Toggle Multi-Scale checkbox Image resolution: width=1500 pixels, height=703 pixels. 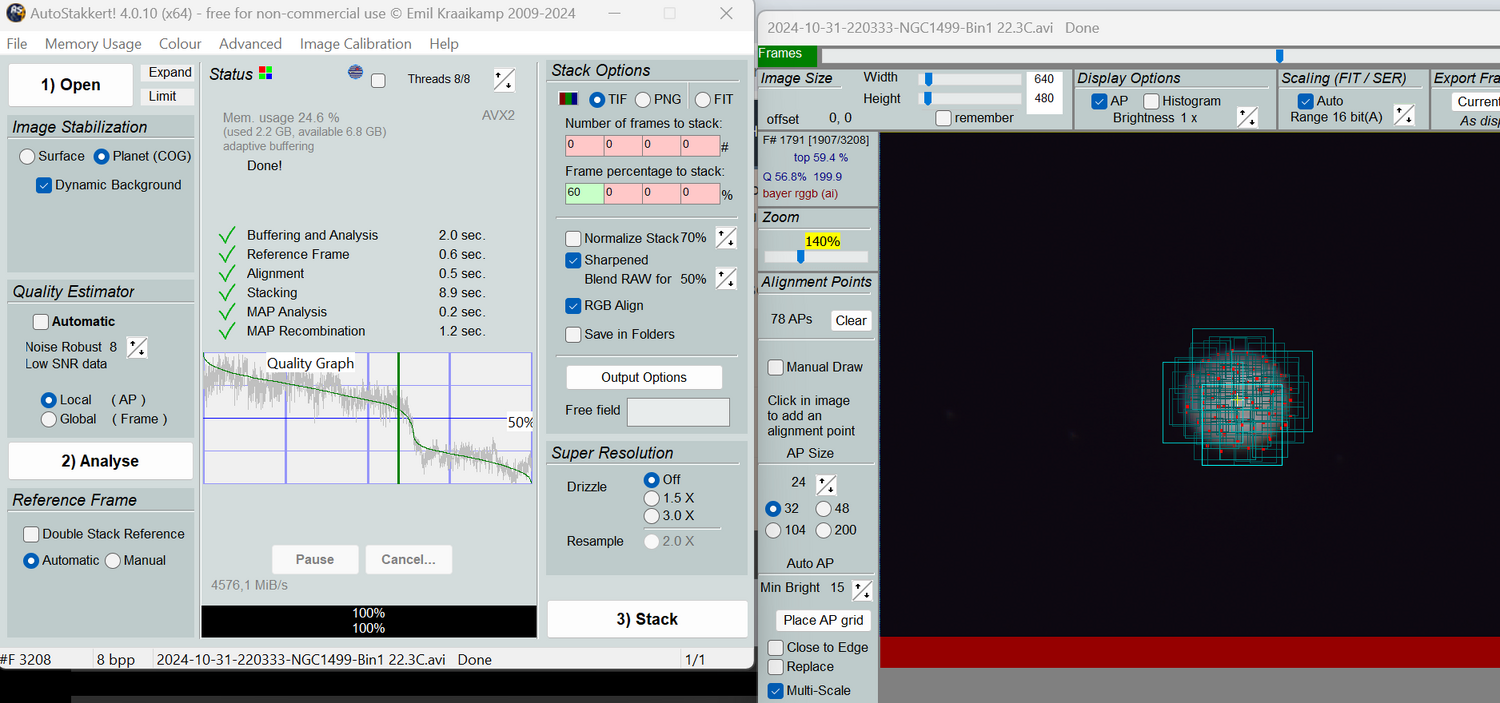pos(775,691)
